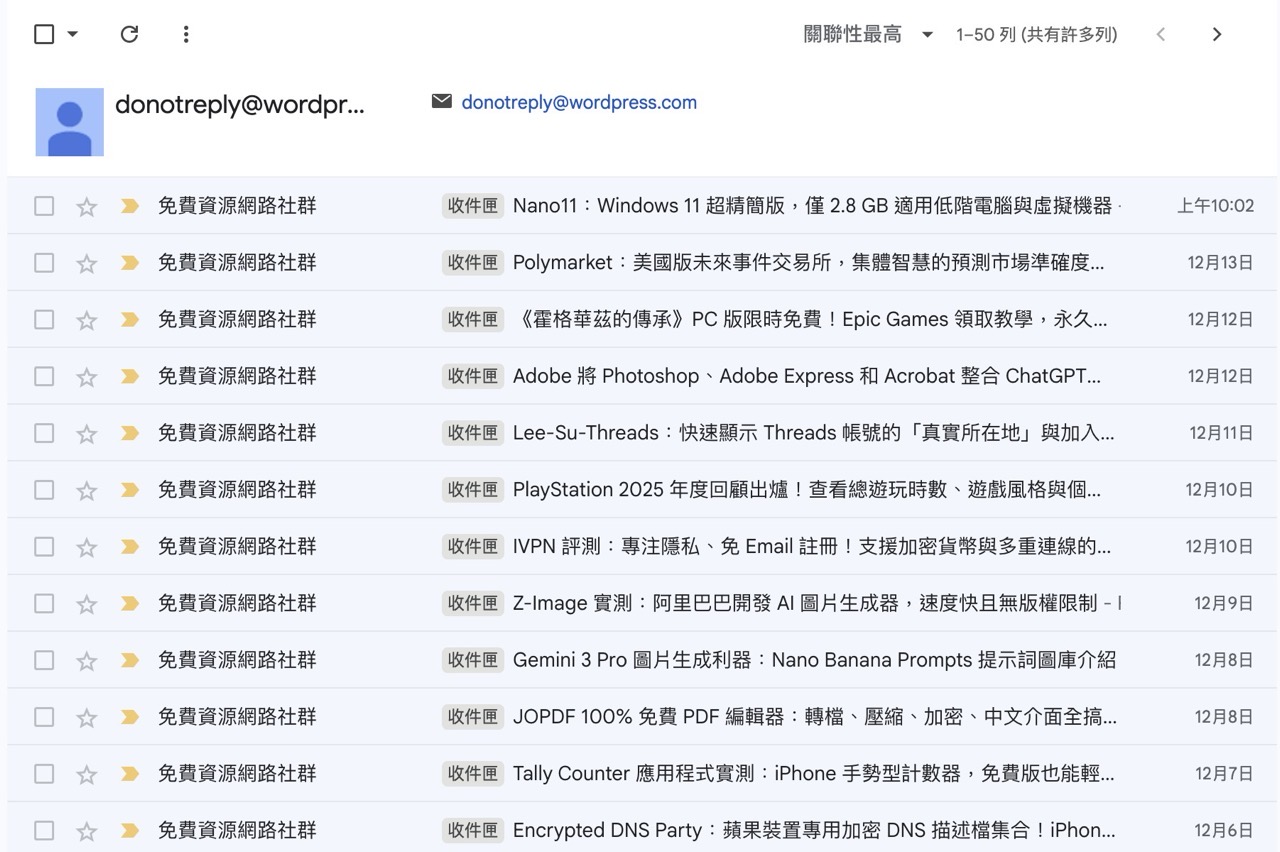Check the select-all checkbox in the toolbar
The width and height of the screenshot is (1280, 852).
click(x=42, y=33)
